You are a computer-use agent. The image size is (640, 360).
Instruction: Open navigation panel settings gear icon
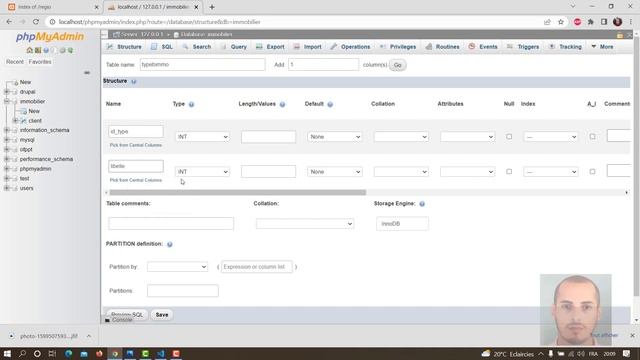(x=62, y=50)
